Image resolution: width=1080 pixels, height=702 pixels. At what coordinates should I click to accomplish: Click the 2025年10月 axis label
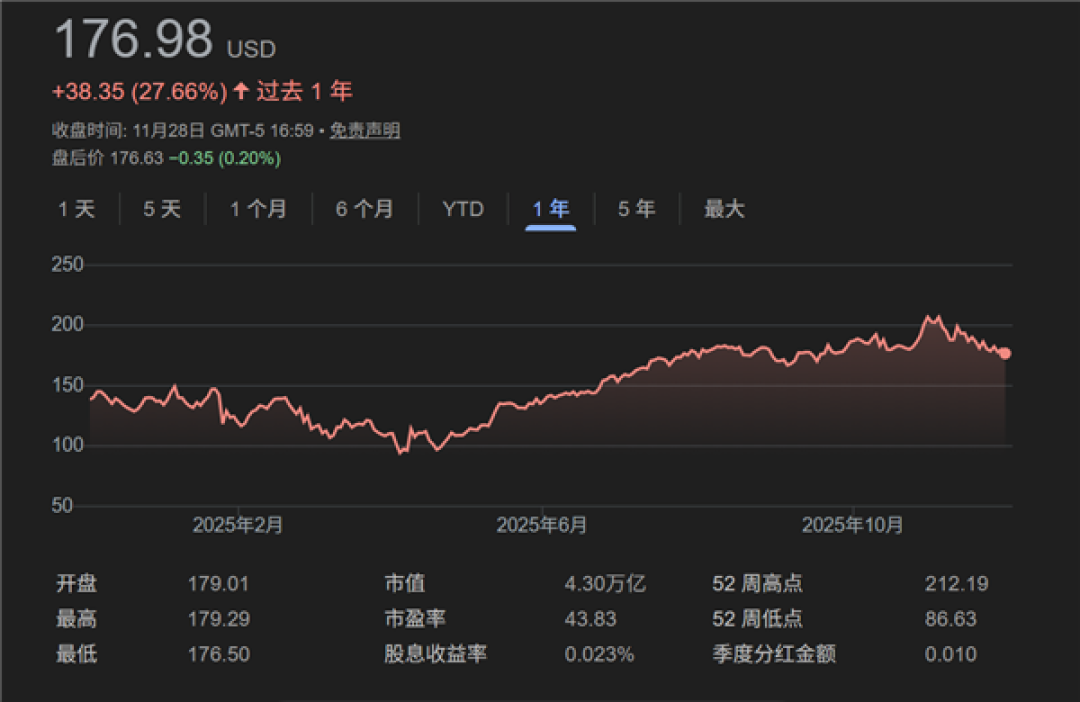point(852,526)
